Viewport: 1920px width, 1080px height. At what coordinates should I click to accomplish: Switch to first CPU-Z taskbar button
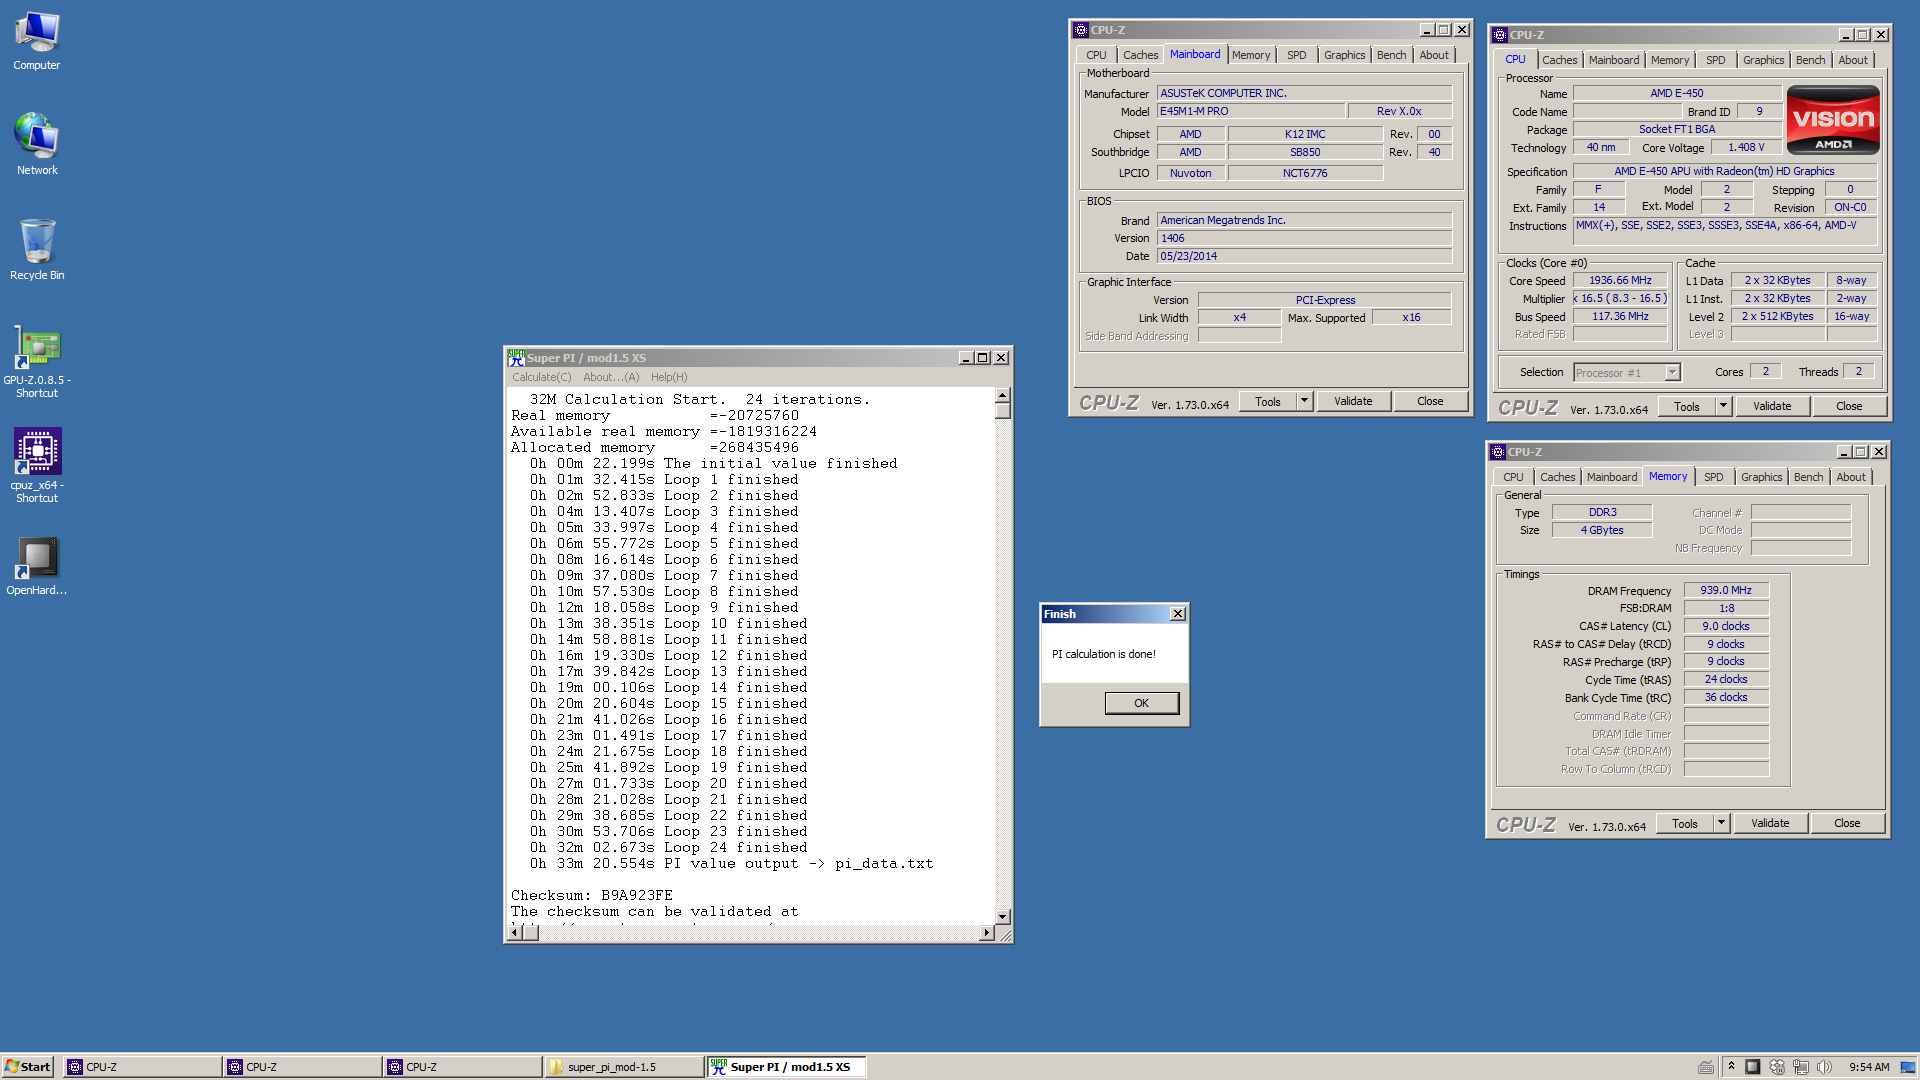pyautogui.click(x=141, y=1067)
